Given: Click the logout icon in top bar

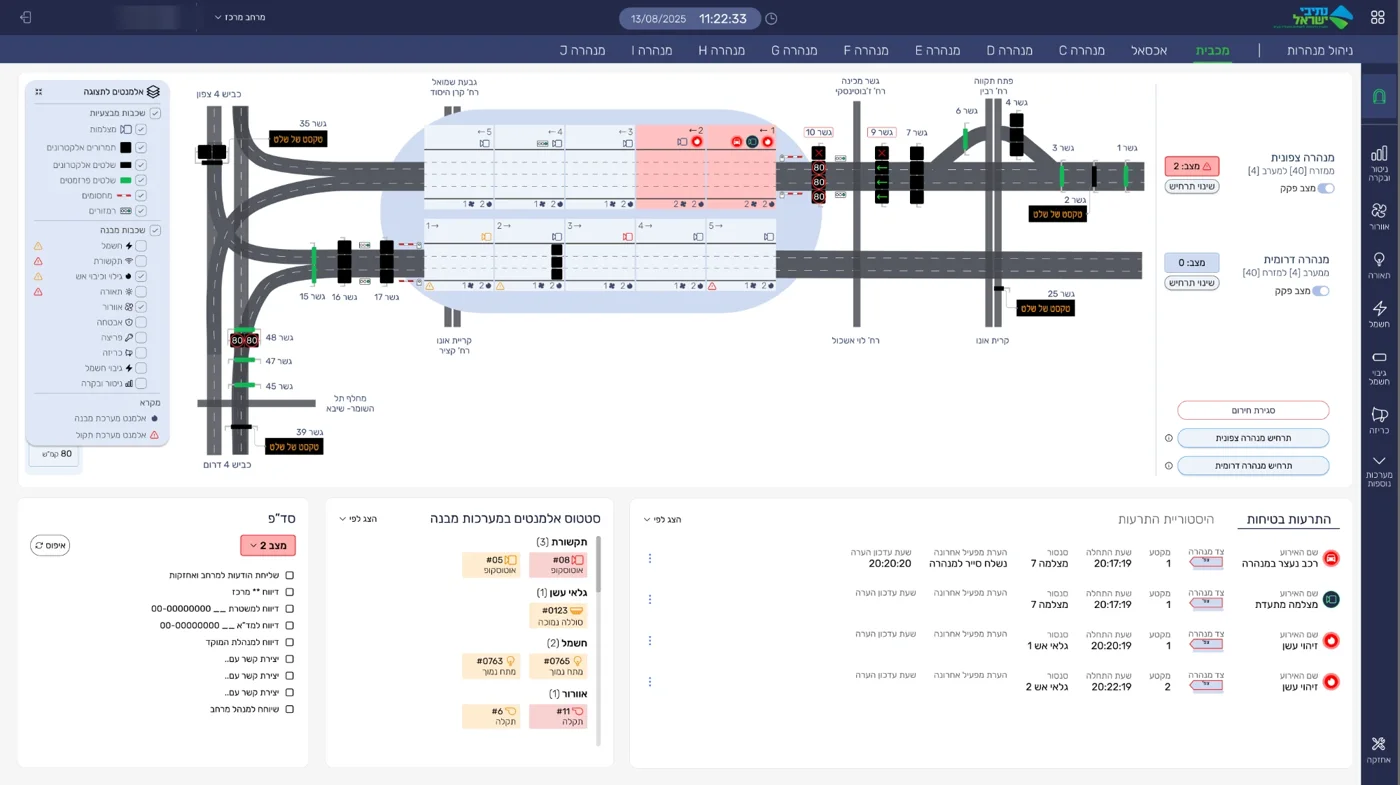Looking at the screenshot, I should [25, 18].
